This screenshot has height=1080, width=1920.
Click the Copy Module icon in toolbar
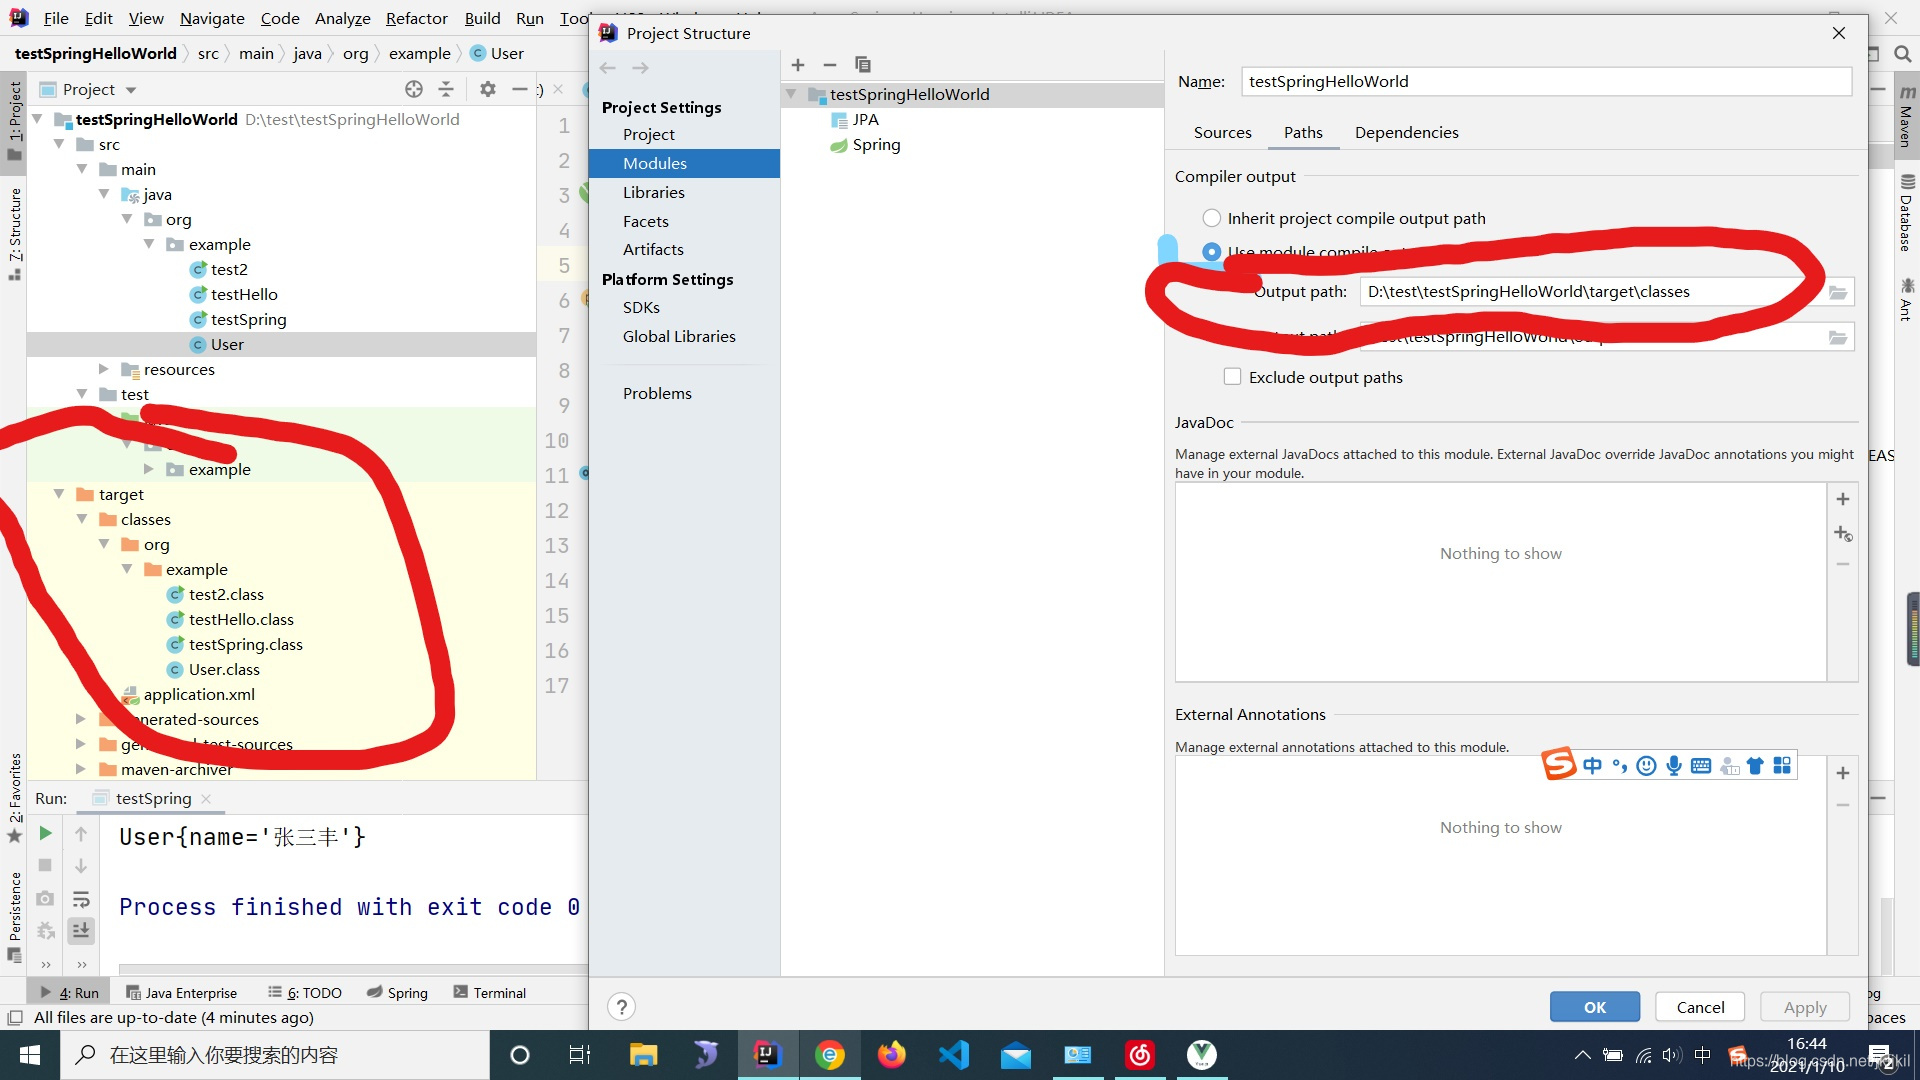click(862, 63)
